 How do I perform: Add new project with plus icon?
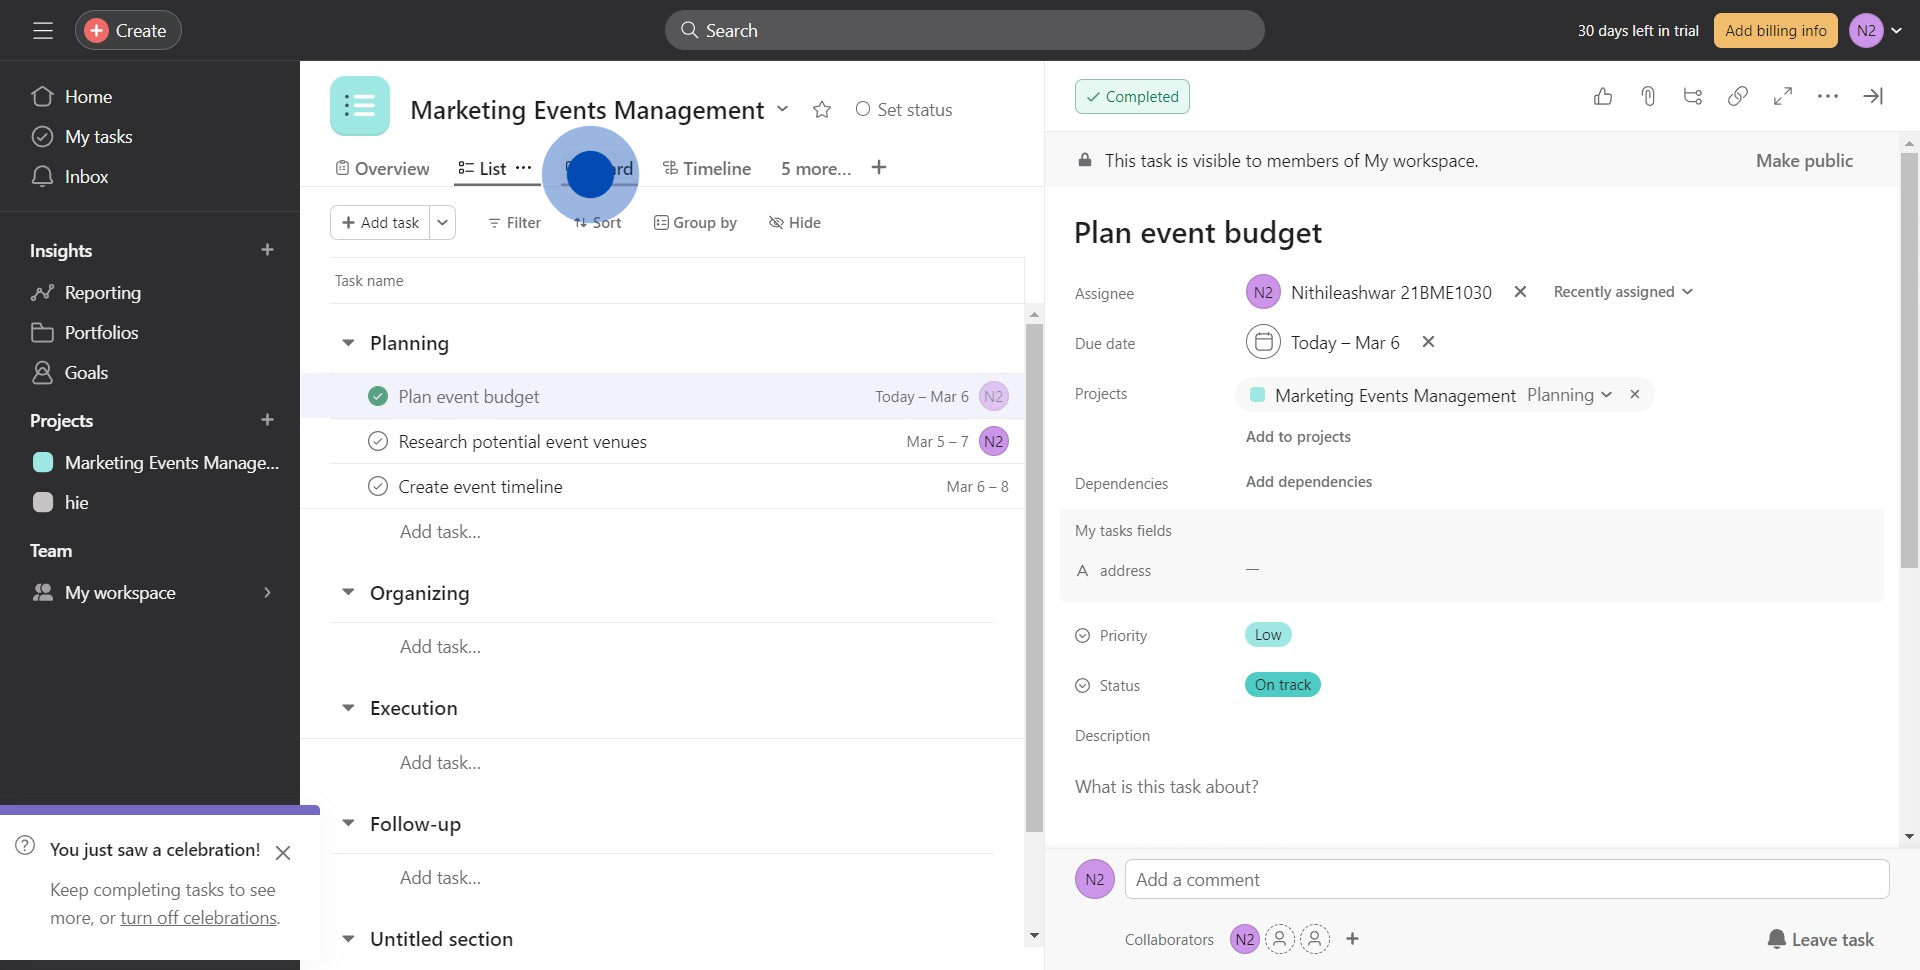[x=267, y=420]
